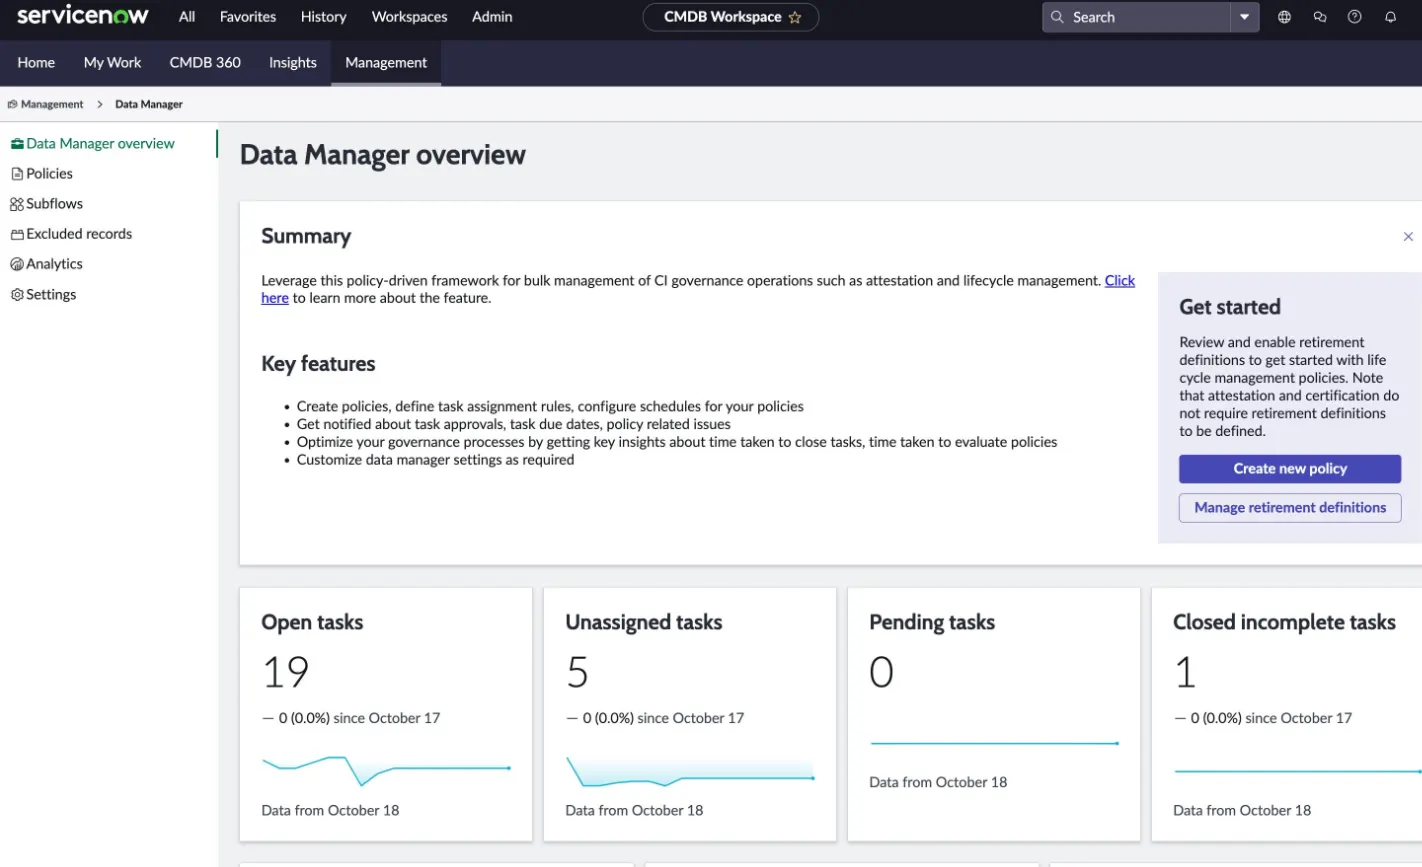This screenshot has width=1422, height=867.
Task: Close the Summary panel
Action: [x=1408, y=237]
